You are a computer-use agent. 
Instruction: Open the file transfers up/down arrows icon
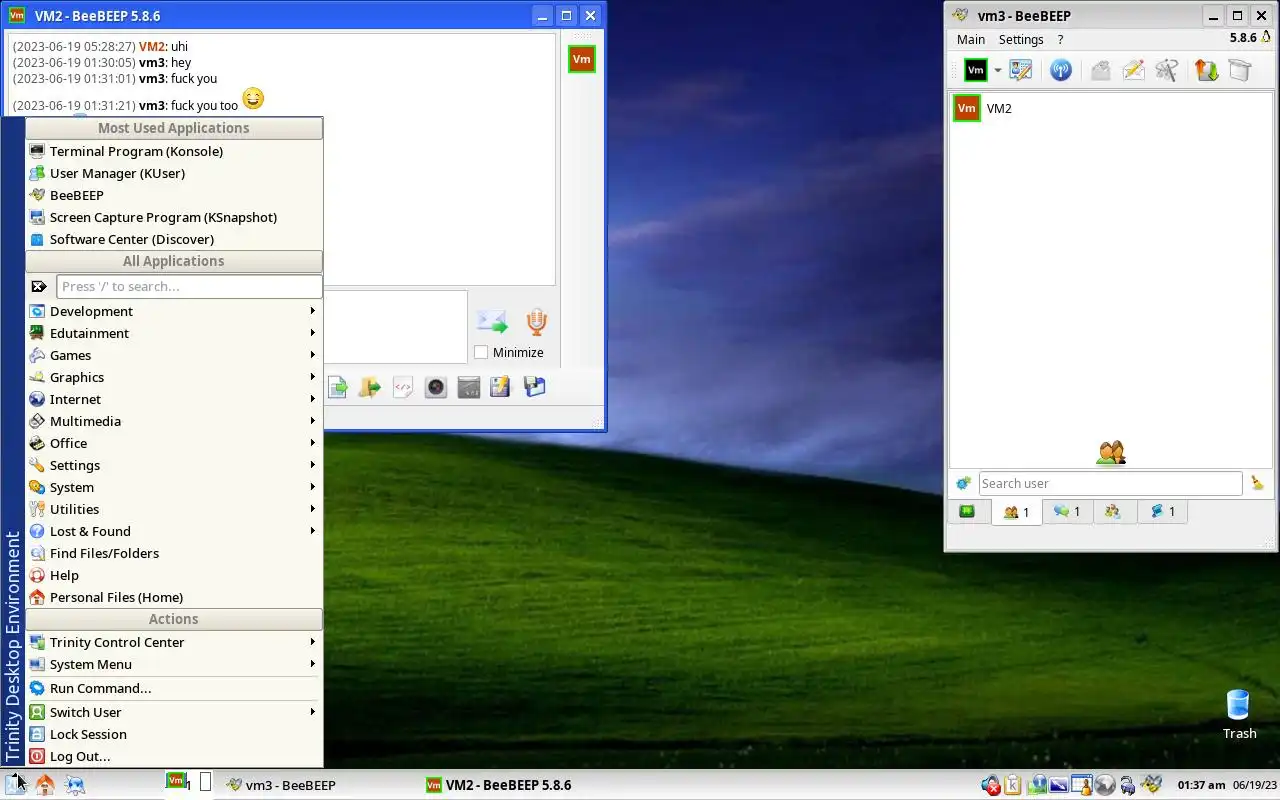(1207, 70)
